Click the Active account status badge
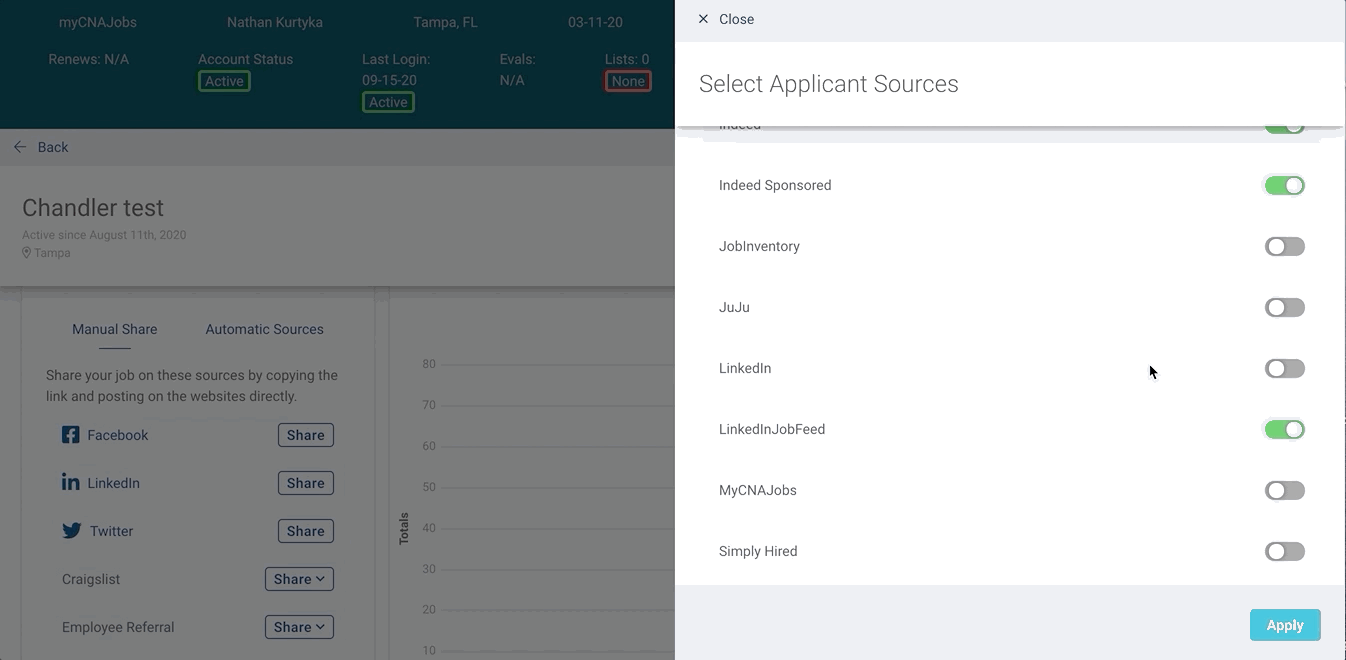The image size is (1346, 660). (x=224, y=81)
